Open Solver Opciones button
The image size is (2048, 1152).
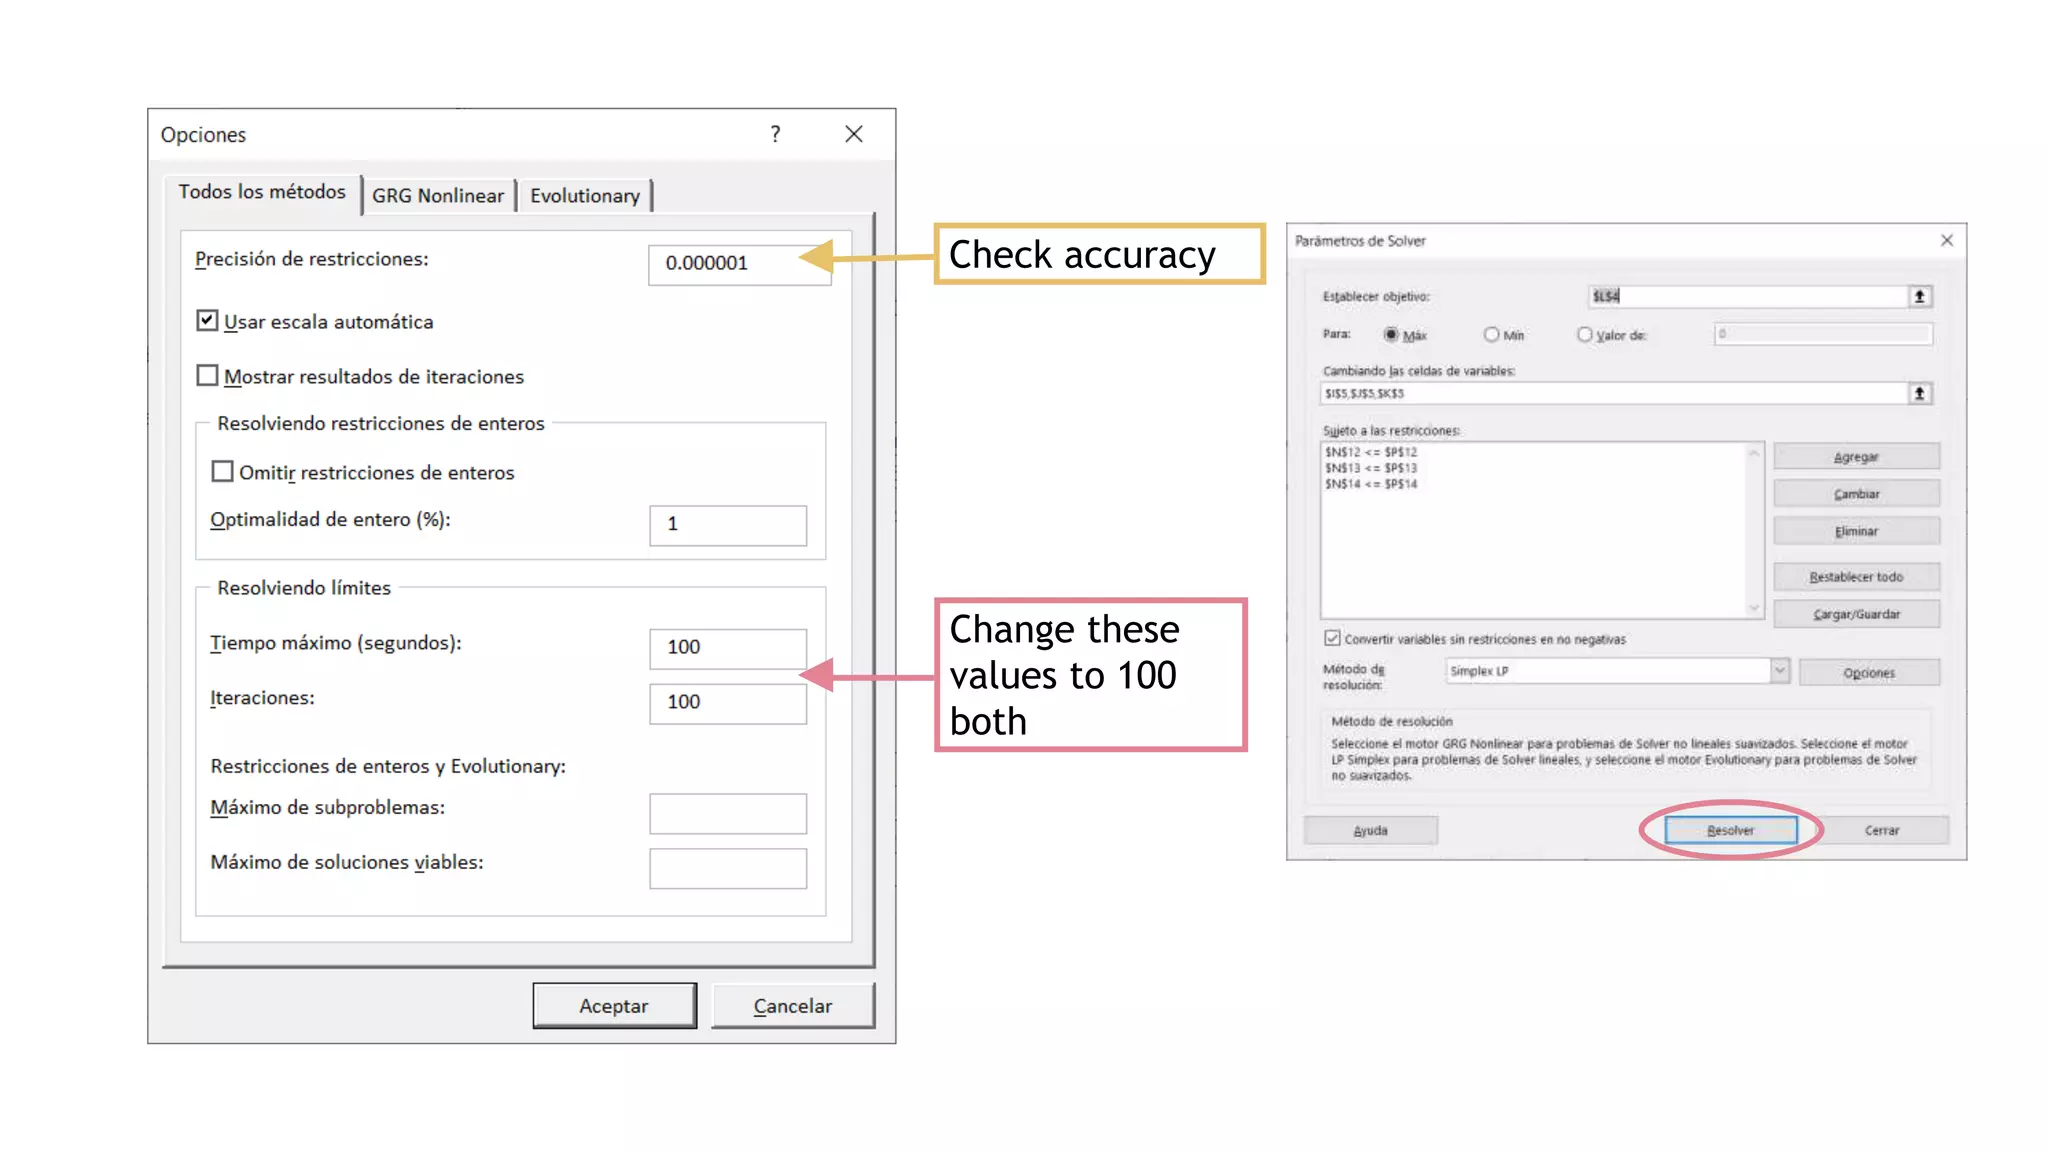coord(1868,672)
